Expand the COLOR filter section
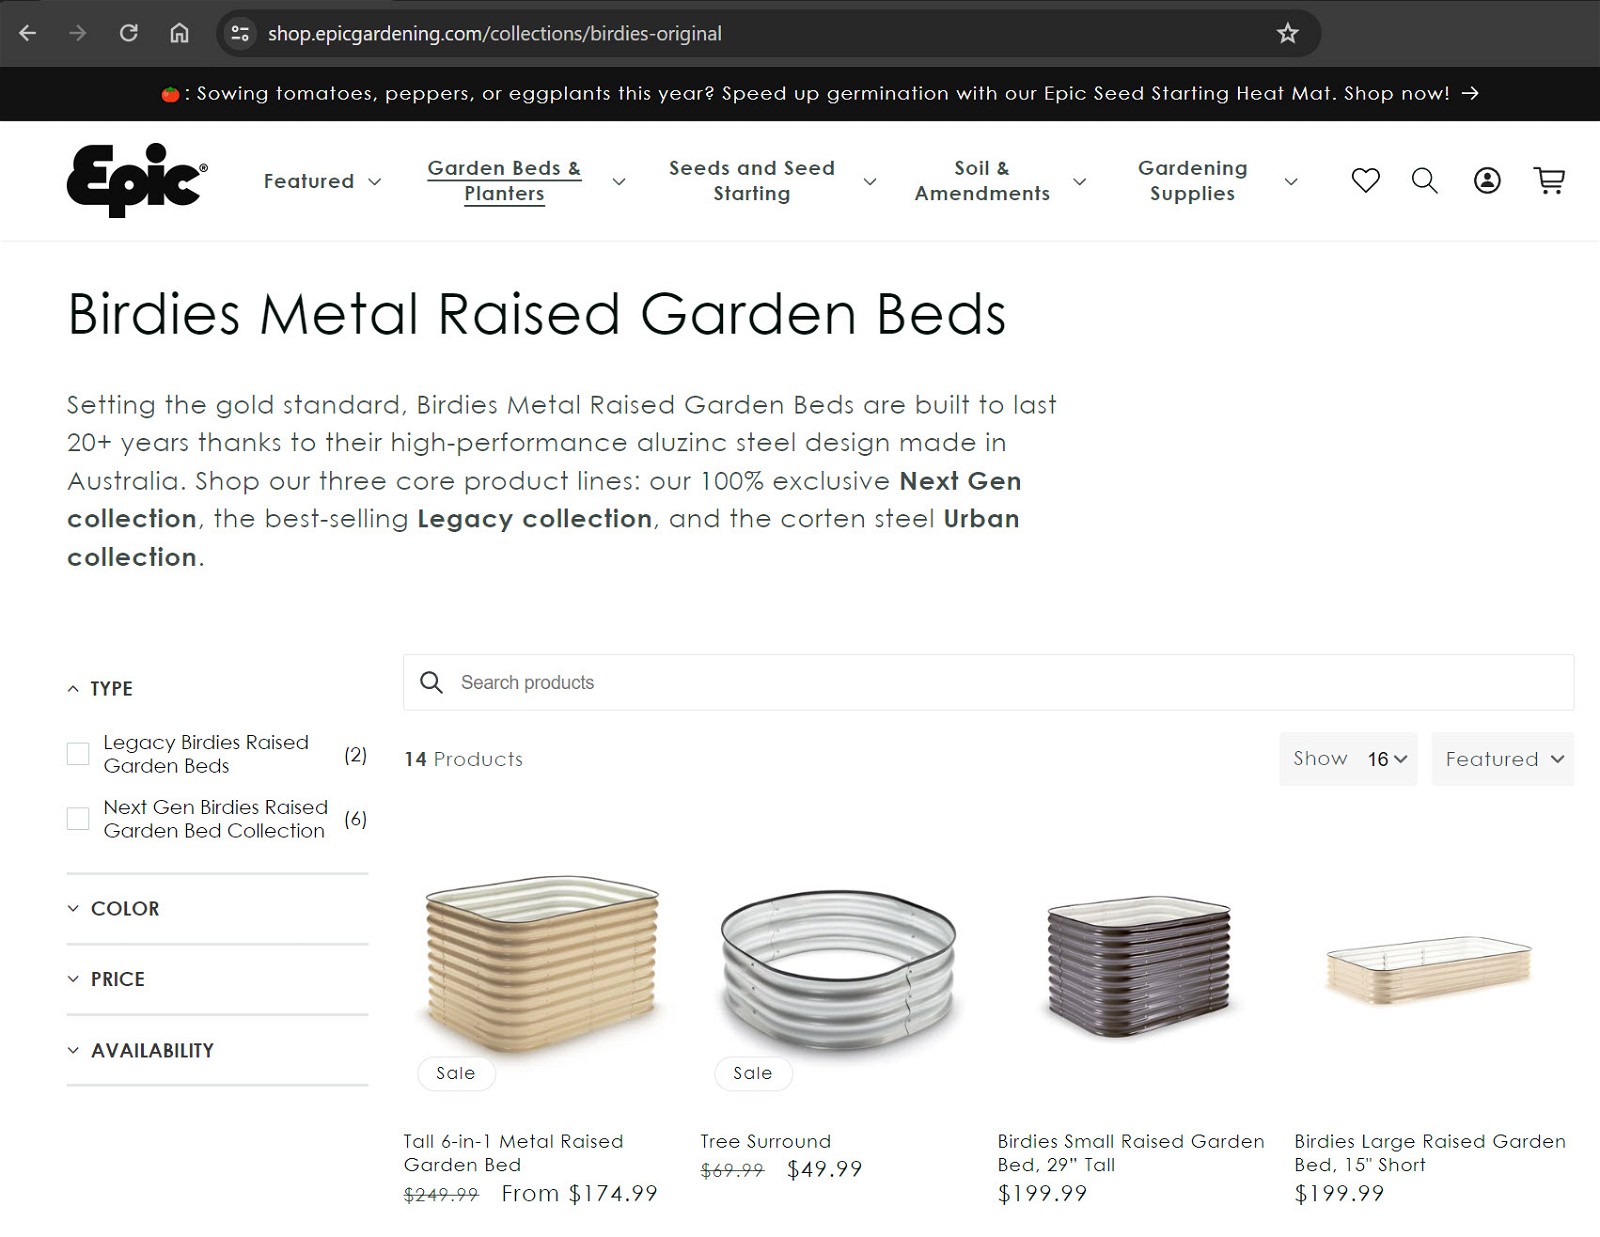 pos(125,909)
